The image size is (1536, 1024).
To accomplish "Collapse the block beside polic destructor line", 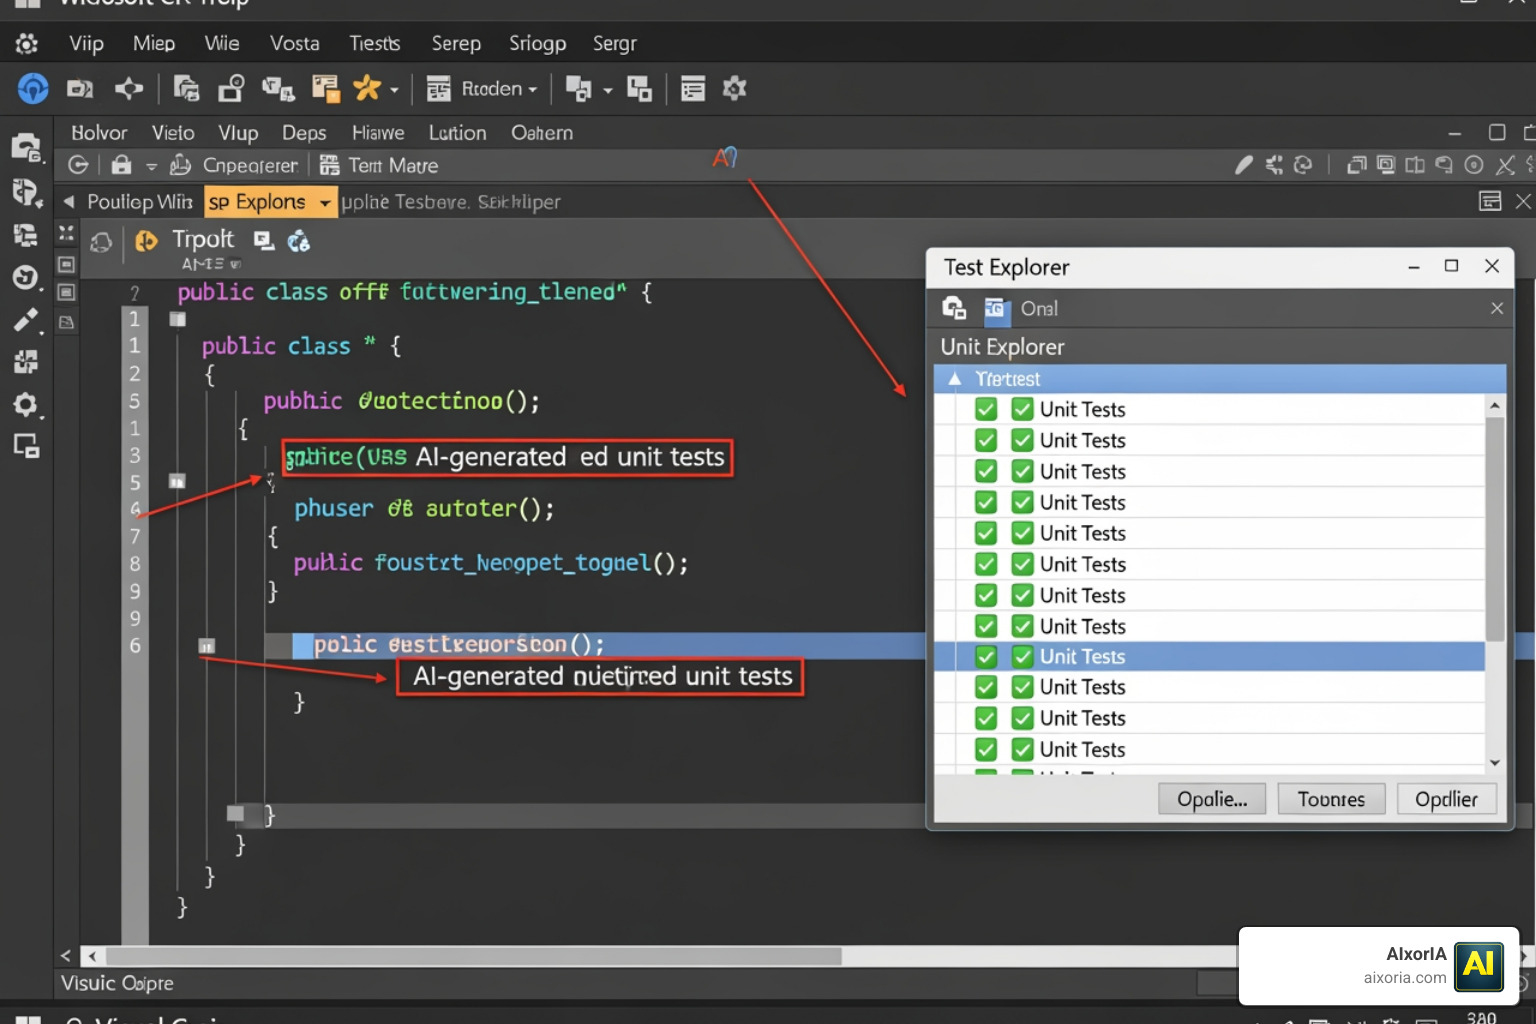I will coord(206,646).
